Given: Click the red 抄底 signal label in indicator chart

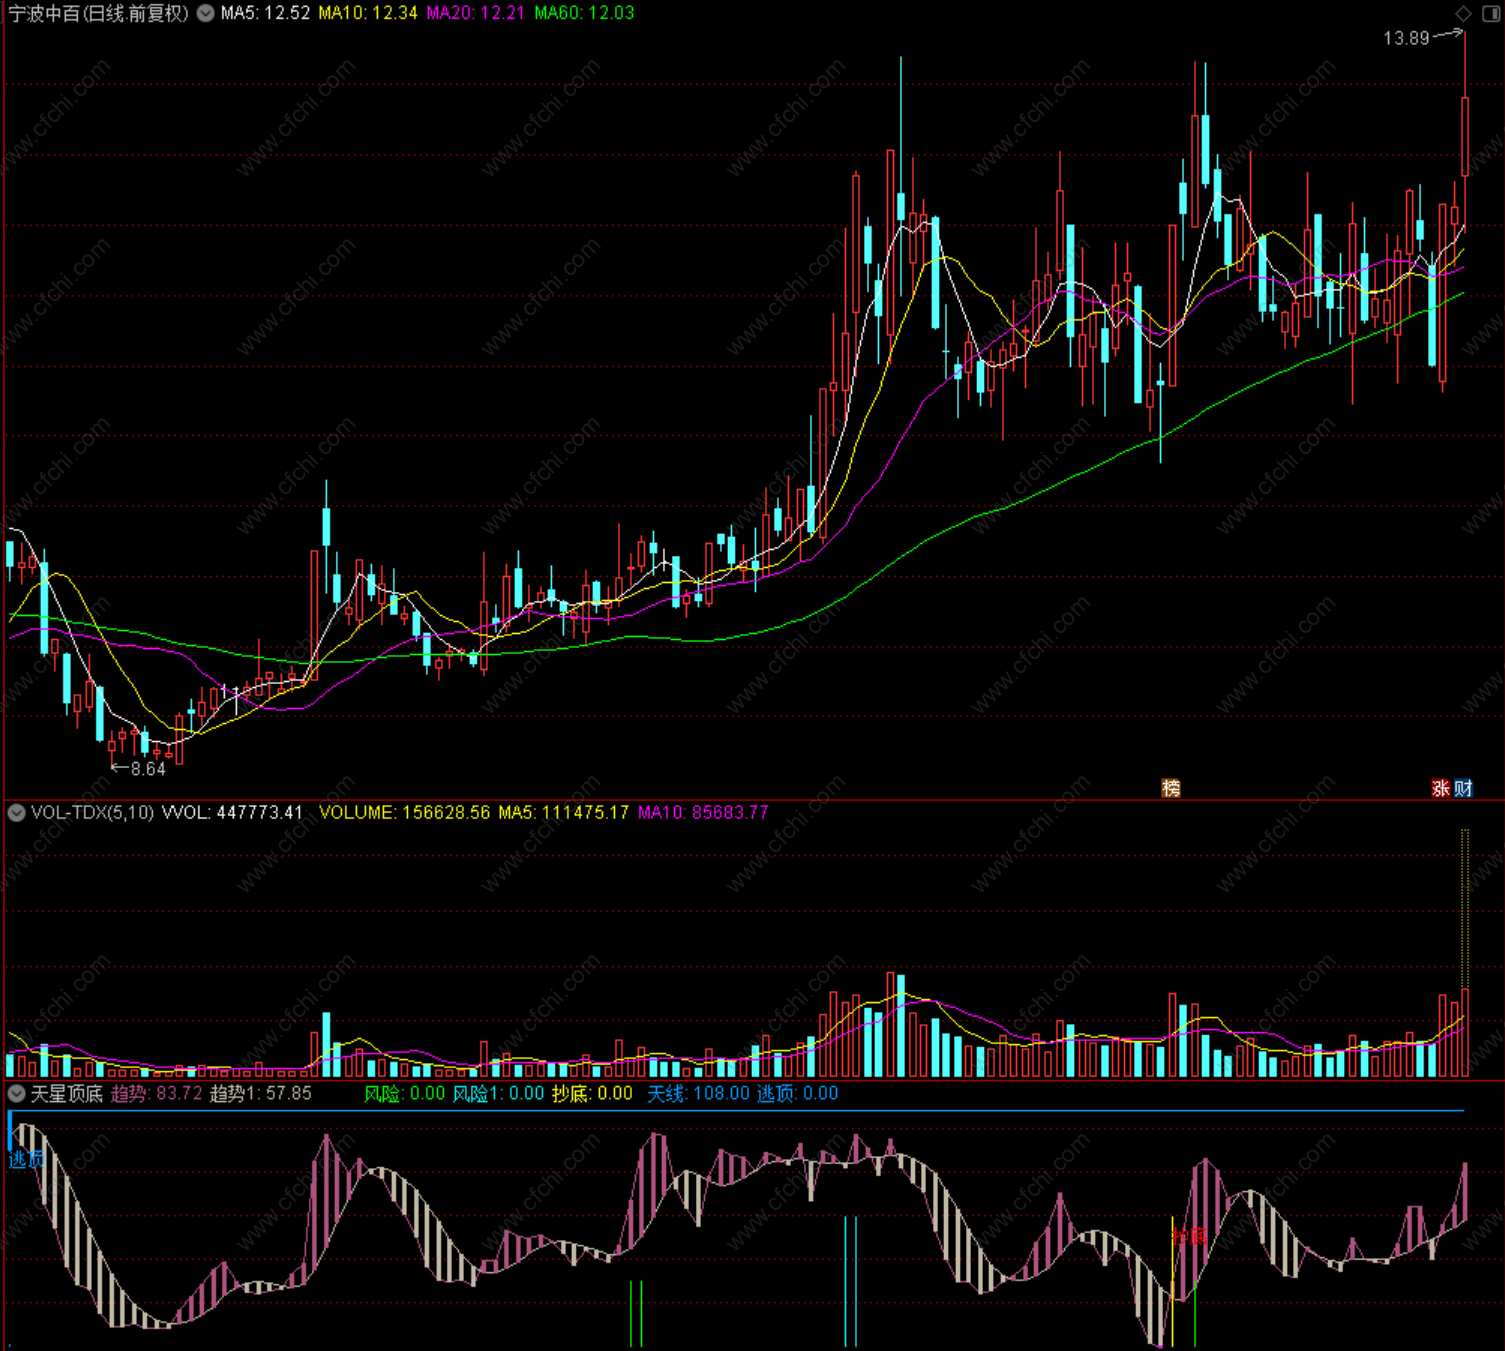Looking at the screenshot, I should pyautogui.click(x=1188, y=1237).
